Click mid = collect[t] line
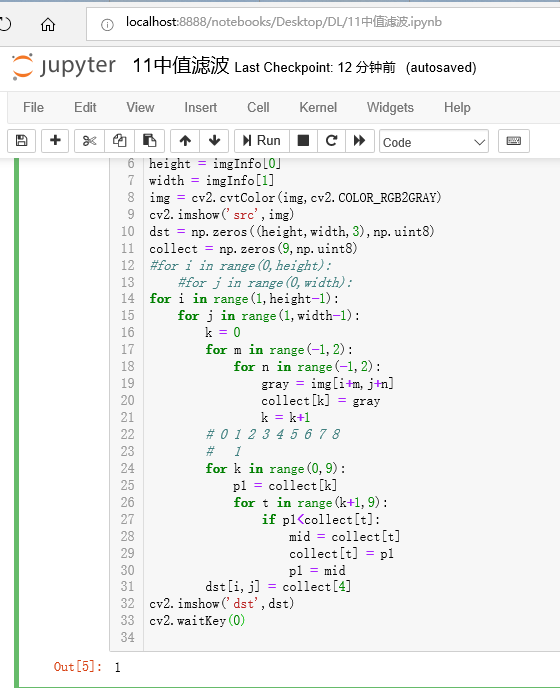560x691 pixels. (x=345, y=536)
